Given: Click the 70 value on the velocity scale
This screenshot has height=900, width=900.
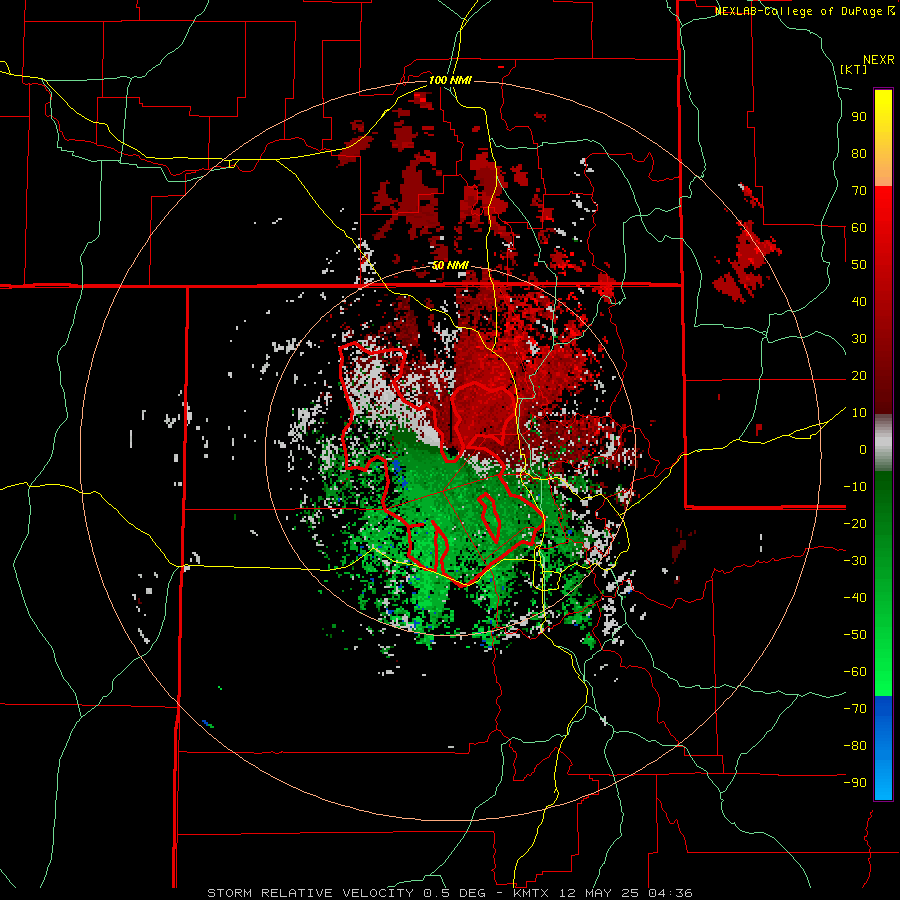Looking at the screenshot, I should pos(859,191).
